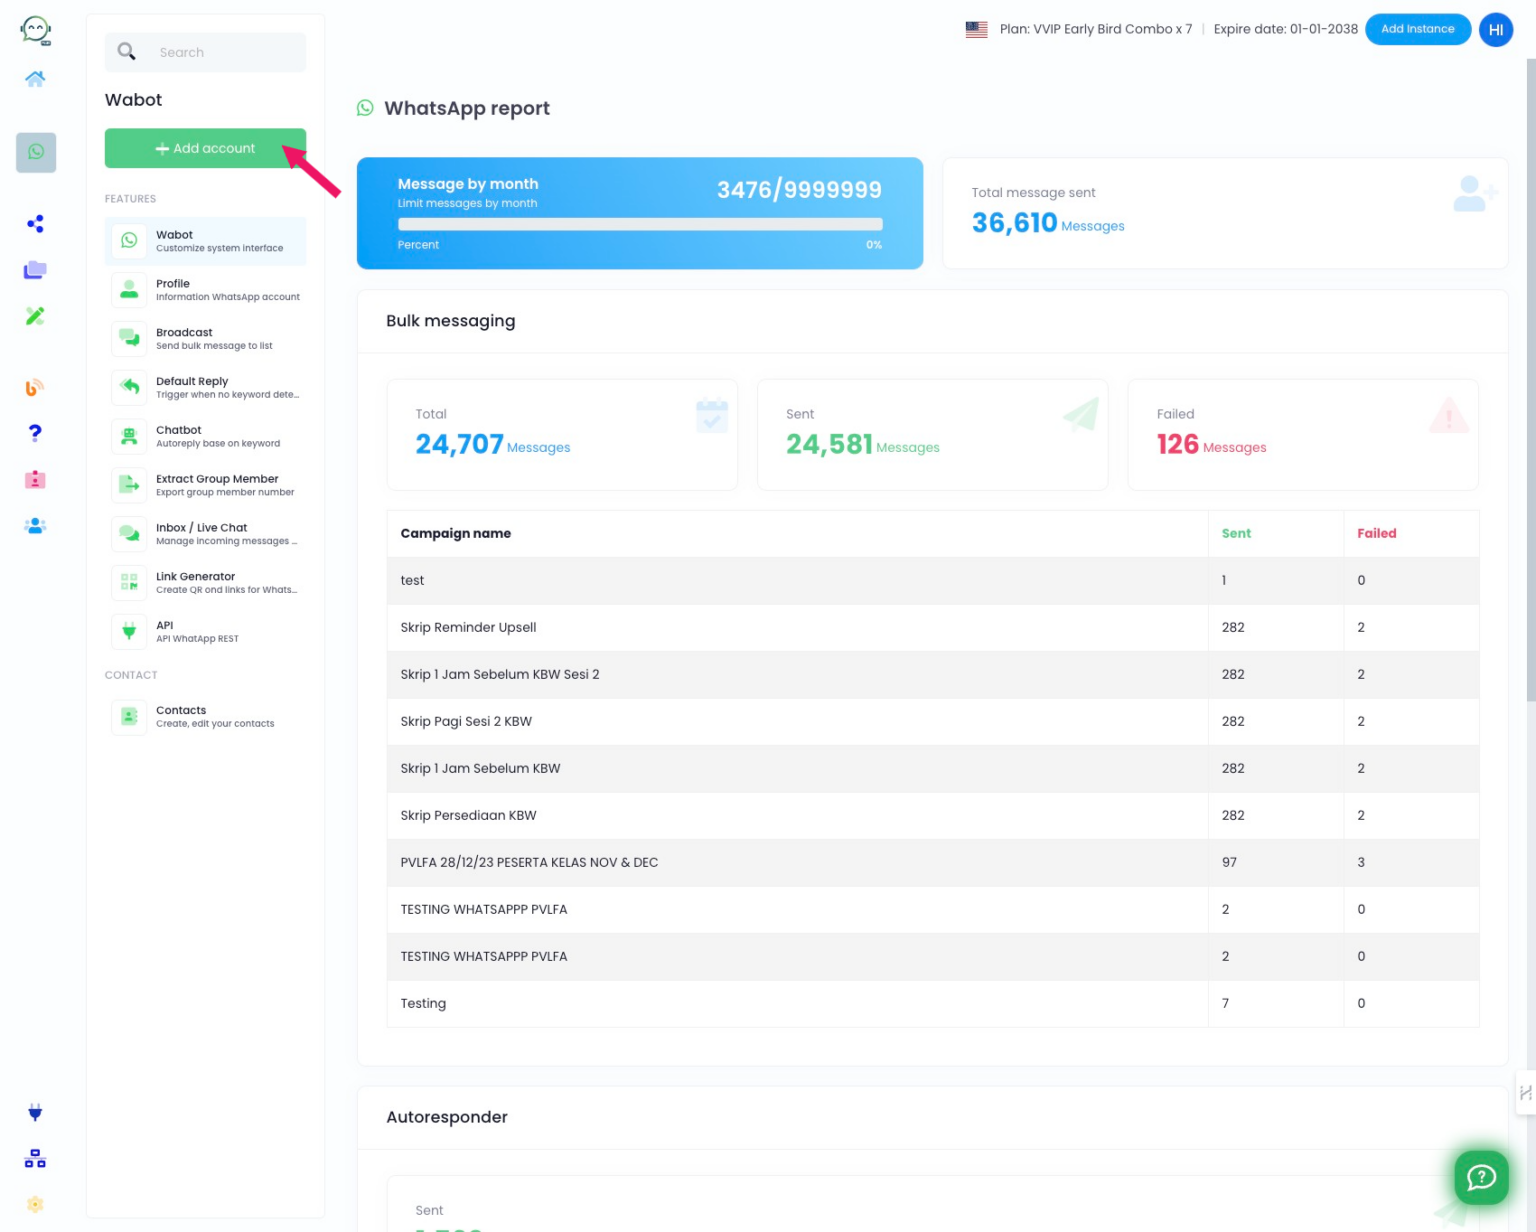Click the Skrip Reminder Upsell campaign row
This screenshot has width=1536, height=1232.
point(468,628)
